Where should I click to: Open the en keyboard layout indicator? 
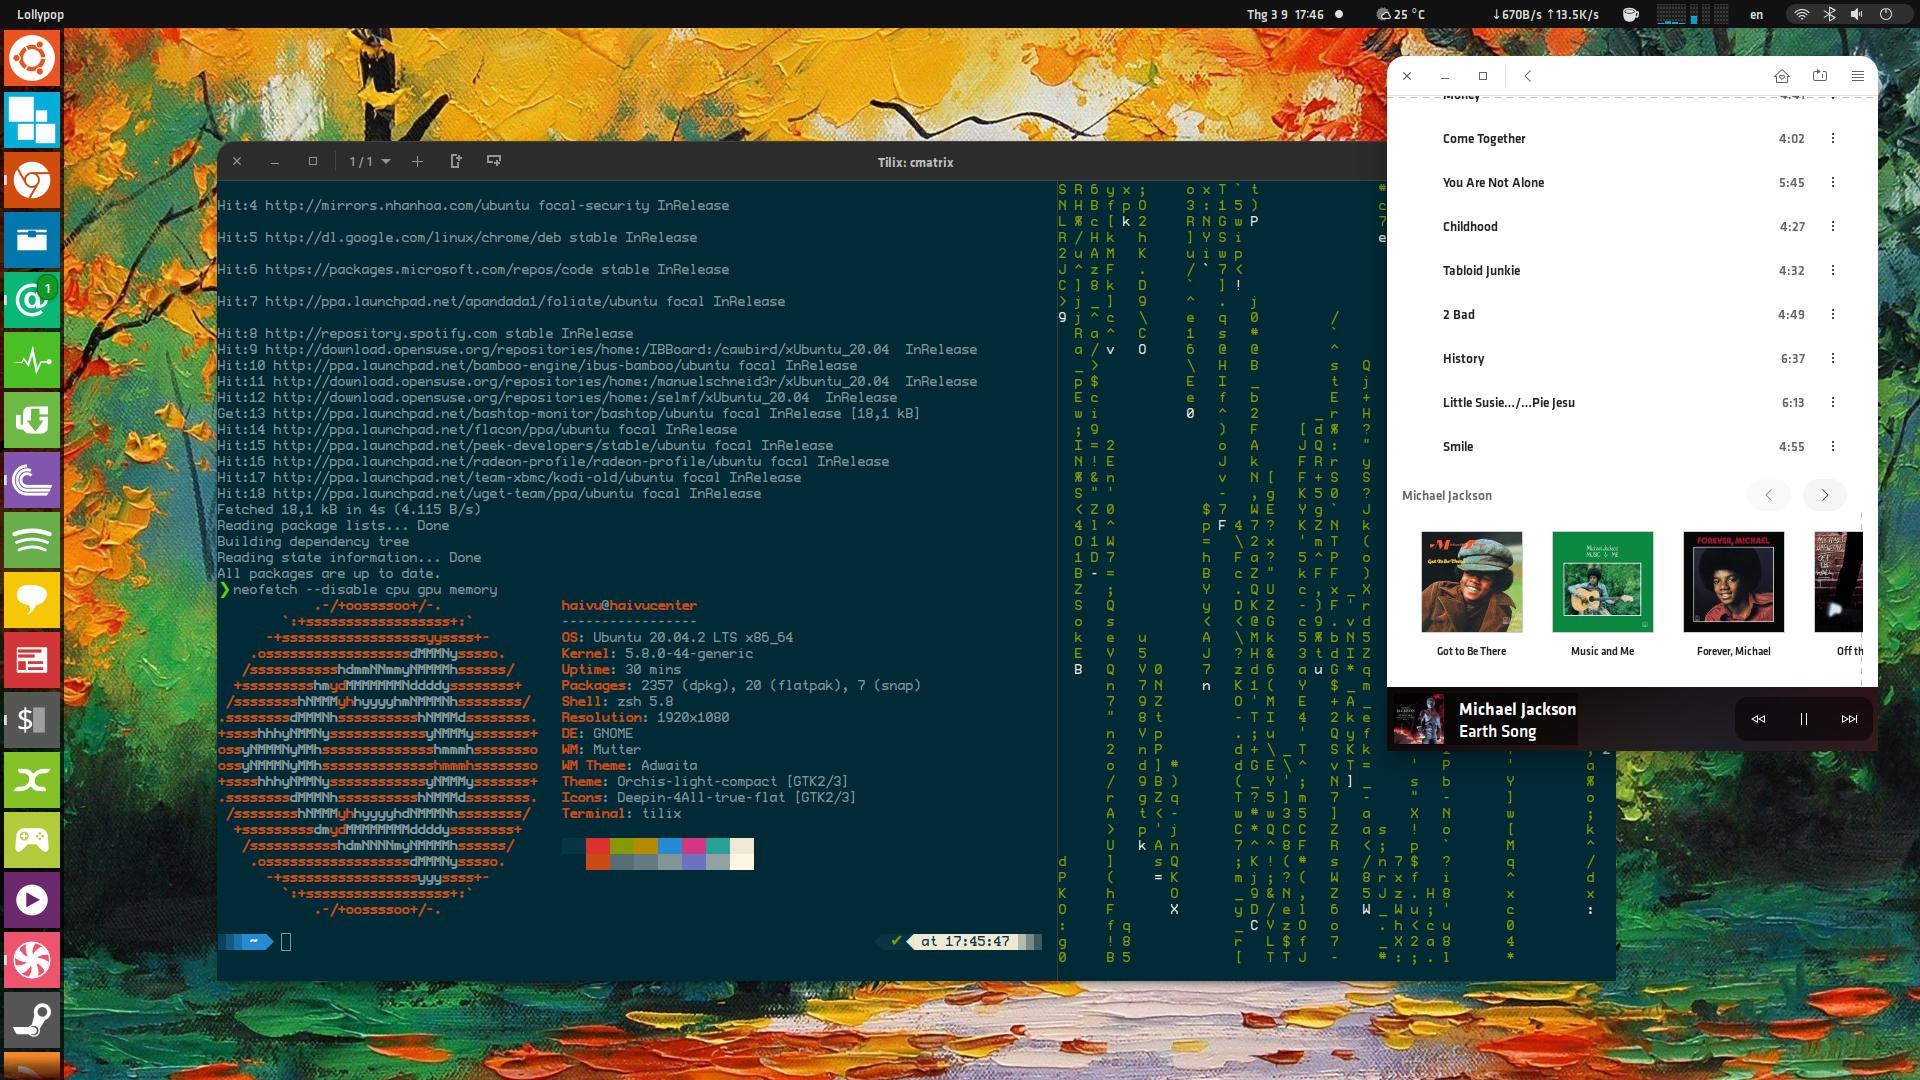[x=1756, y=14]
